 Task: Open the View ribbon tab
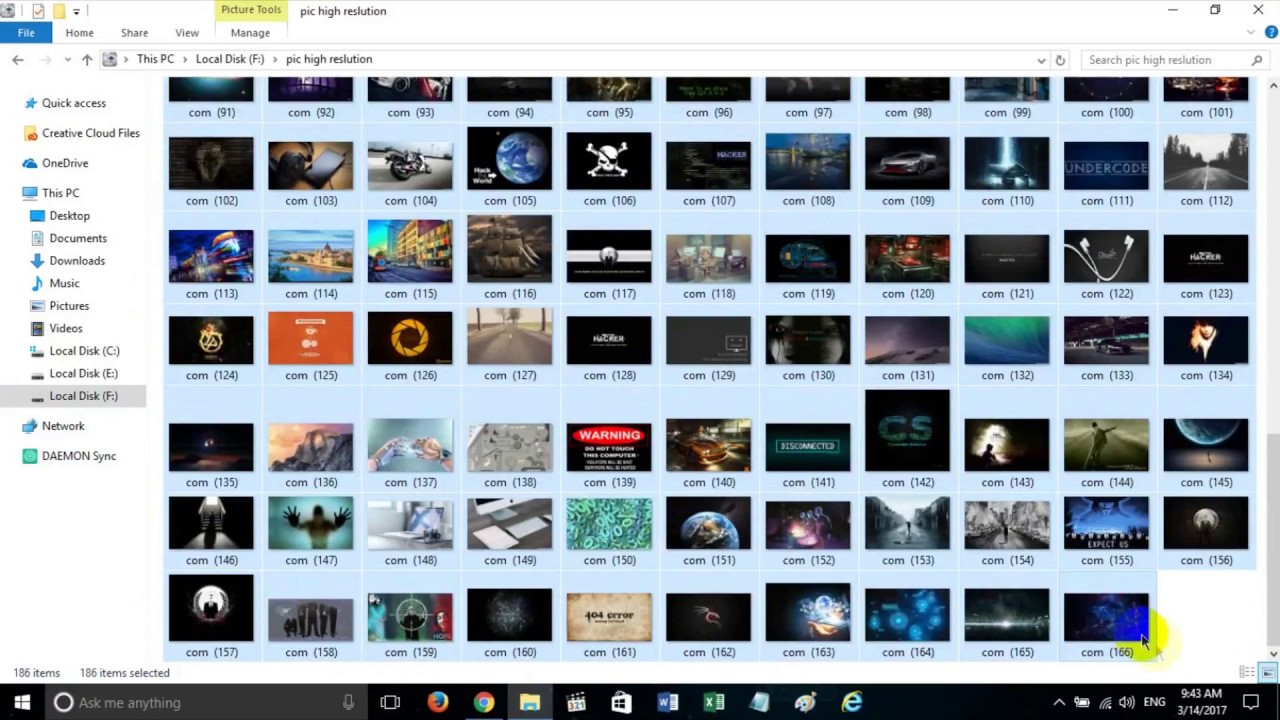187,33
